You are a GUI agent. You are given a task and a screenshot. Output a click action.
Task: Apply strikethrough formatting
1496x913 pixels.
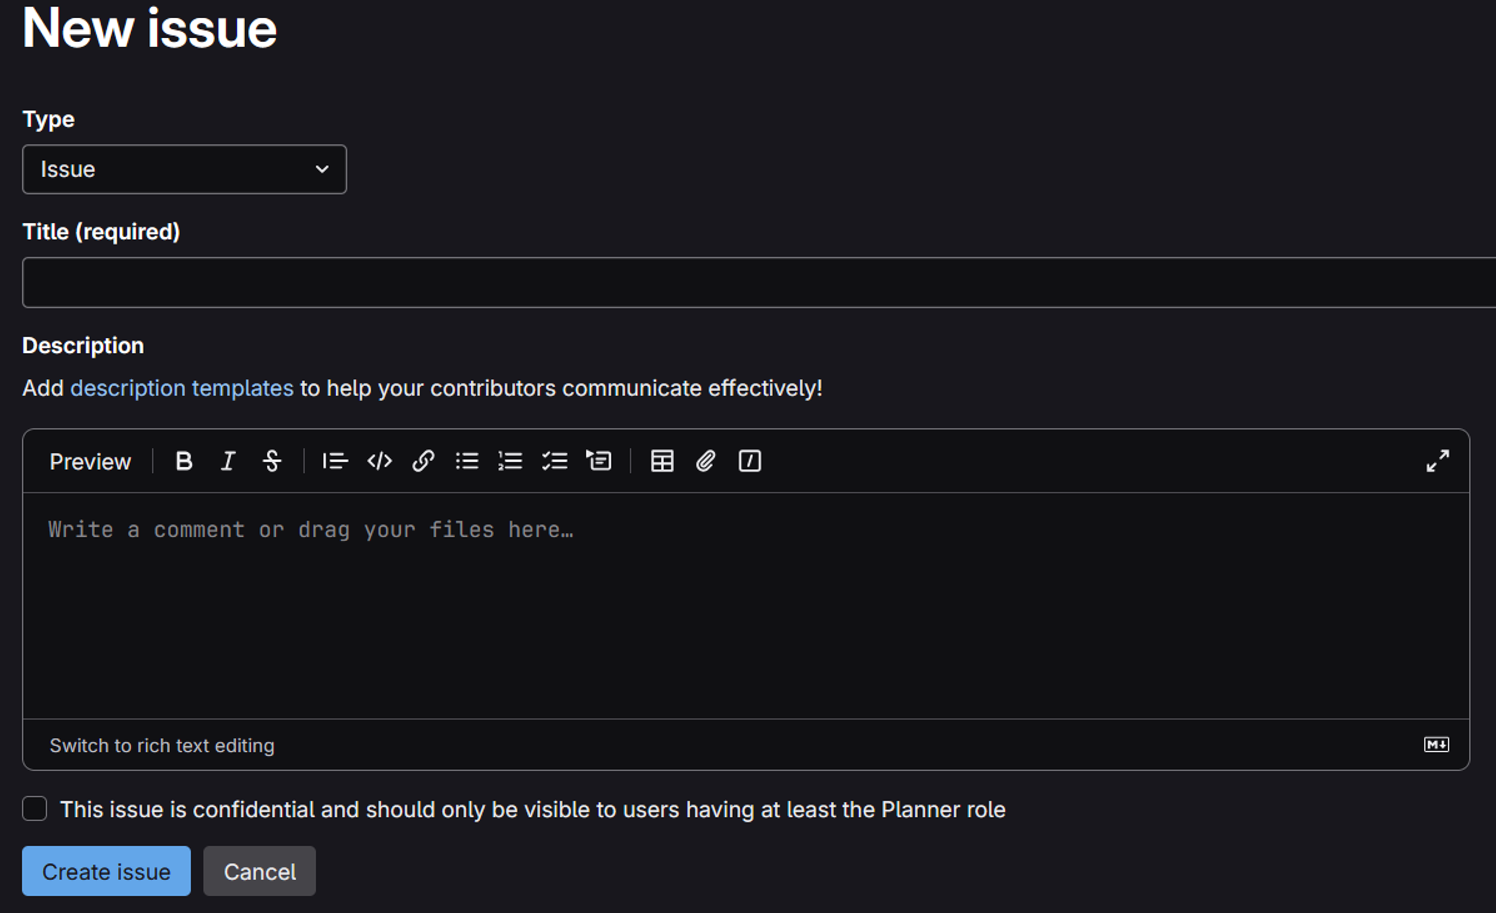pos(272,461)
